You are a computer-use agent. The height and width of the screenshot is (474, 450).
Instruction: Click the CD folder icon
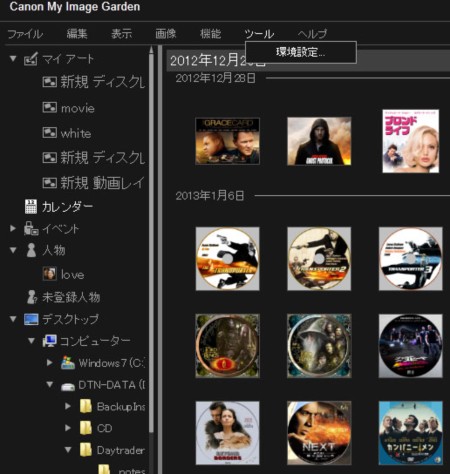coord(86,428)
